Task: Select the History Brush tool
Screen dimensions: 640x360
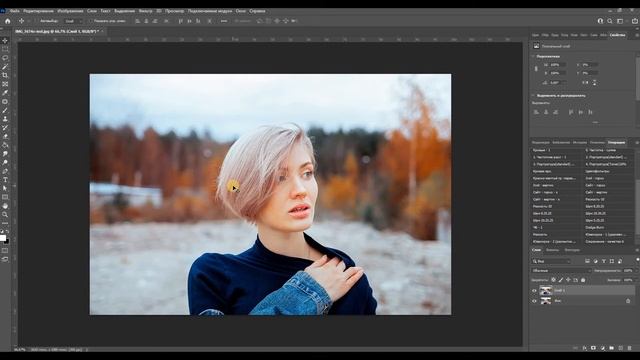Action: [5, 128]
